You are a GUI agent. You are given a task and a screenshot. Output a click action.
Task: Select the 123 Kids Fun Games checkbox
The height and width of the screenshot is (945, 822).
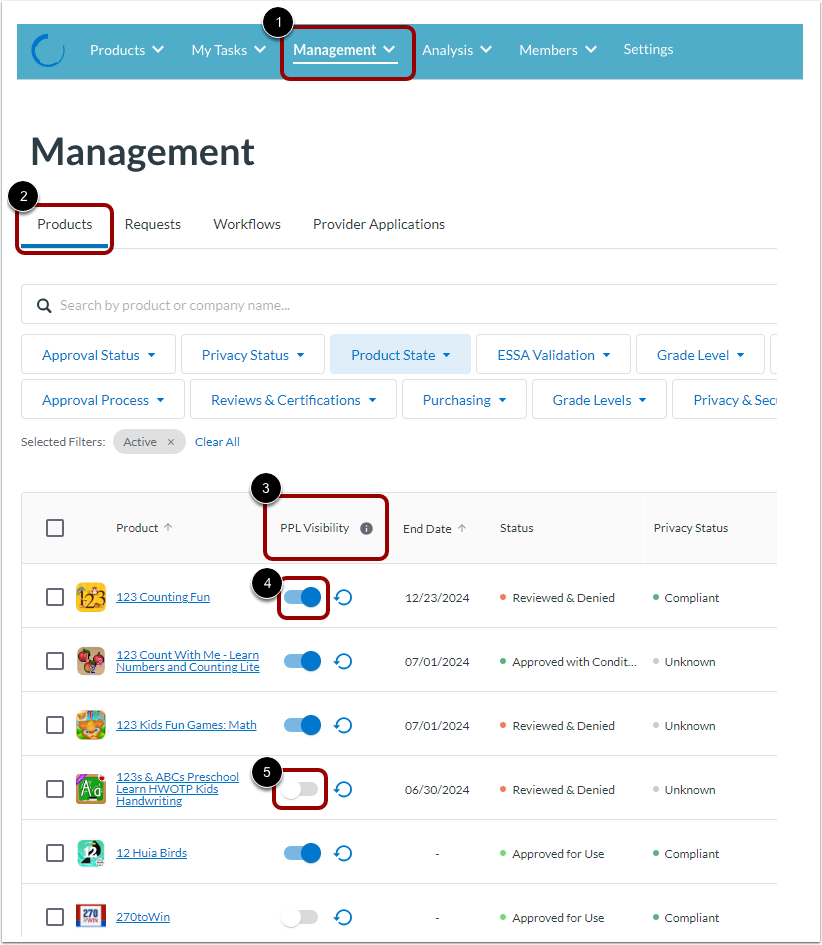(55, 725)
